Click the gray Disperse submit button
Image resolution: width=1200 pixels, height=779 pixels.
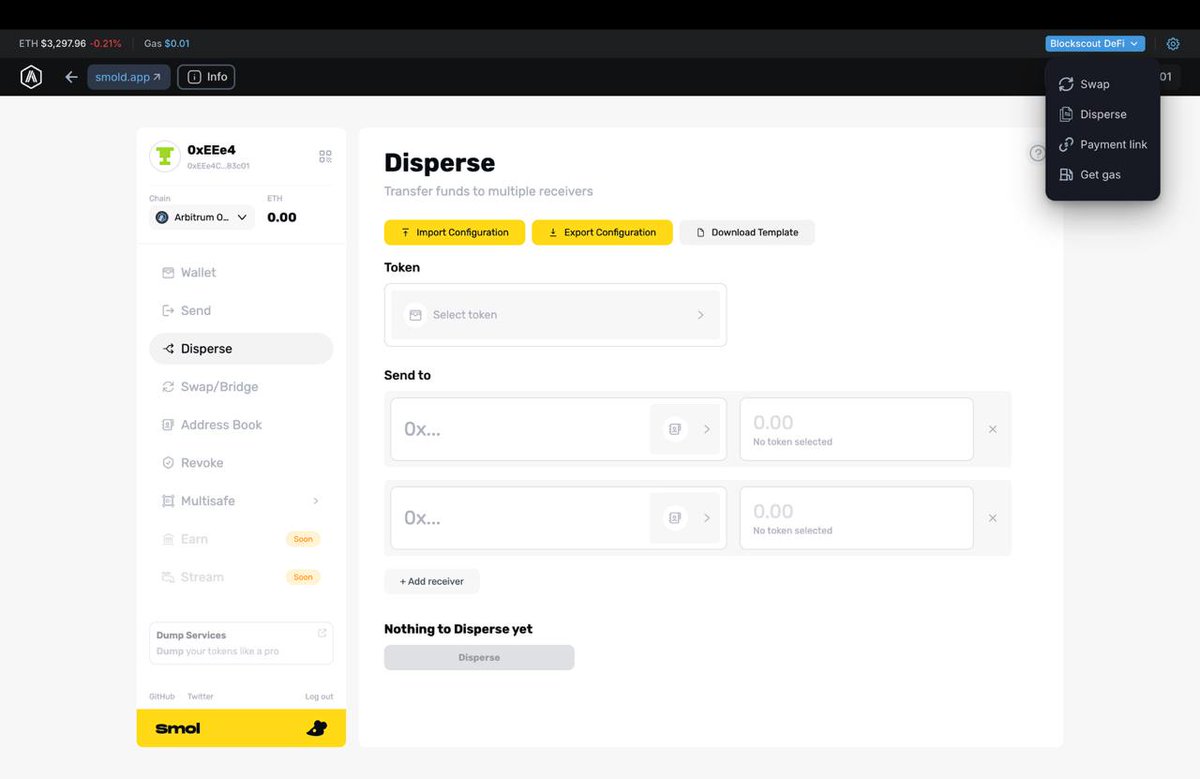(x=479, y=657)
